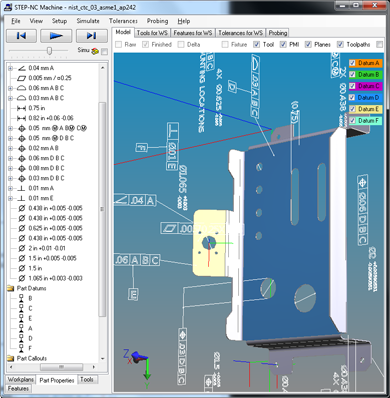Uncheck the Tool checkbox

pyautogui.click(x=257, y=44)
